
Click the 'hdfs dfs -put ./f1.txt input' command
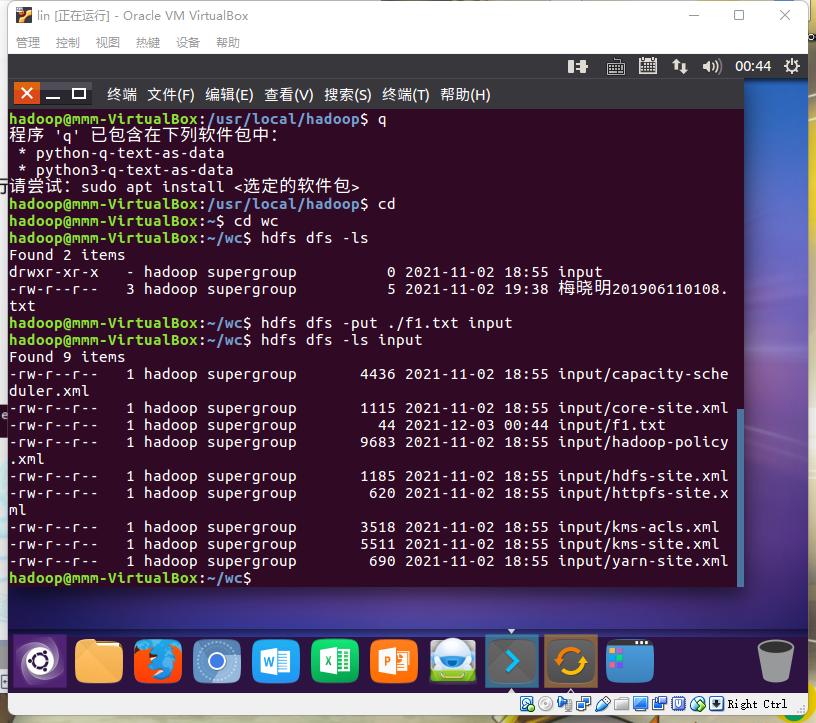pyautogui.click(x=386, y=323)
